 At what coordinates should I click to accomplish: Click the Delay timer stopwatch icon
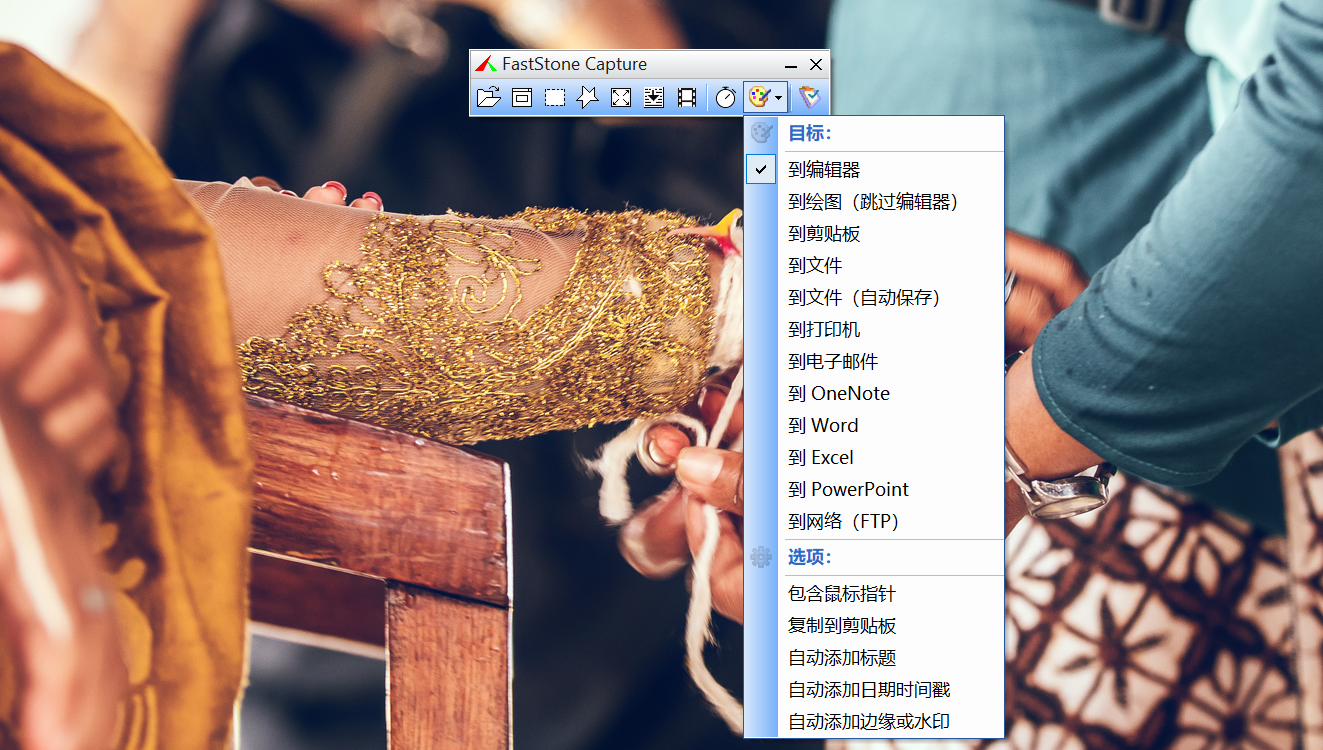[x=726, y=97]
